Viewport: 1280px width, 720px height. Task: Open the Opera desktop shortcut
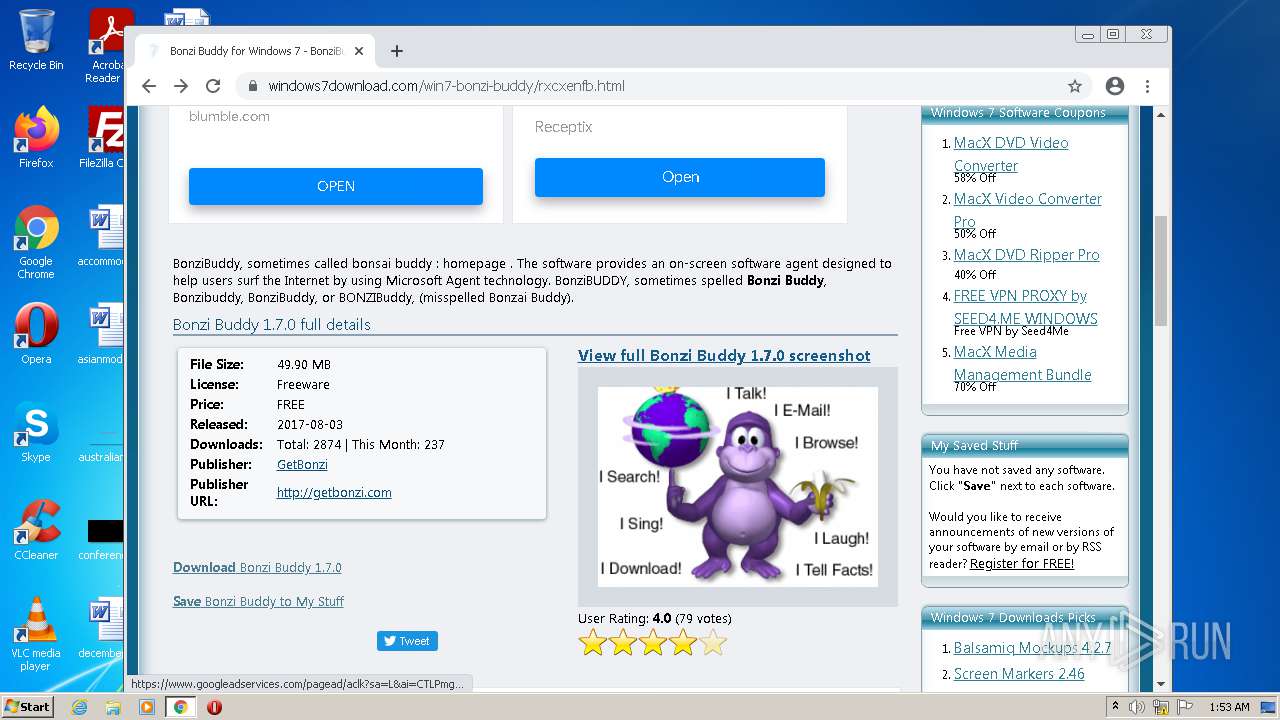(x=36, y=334)
